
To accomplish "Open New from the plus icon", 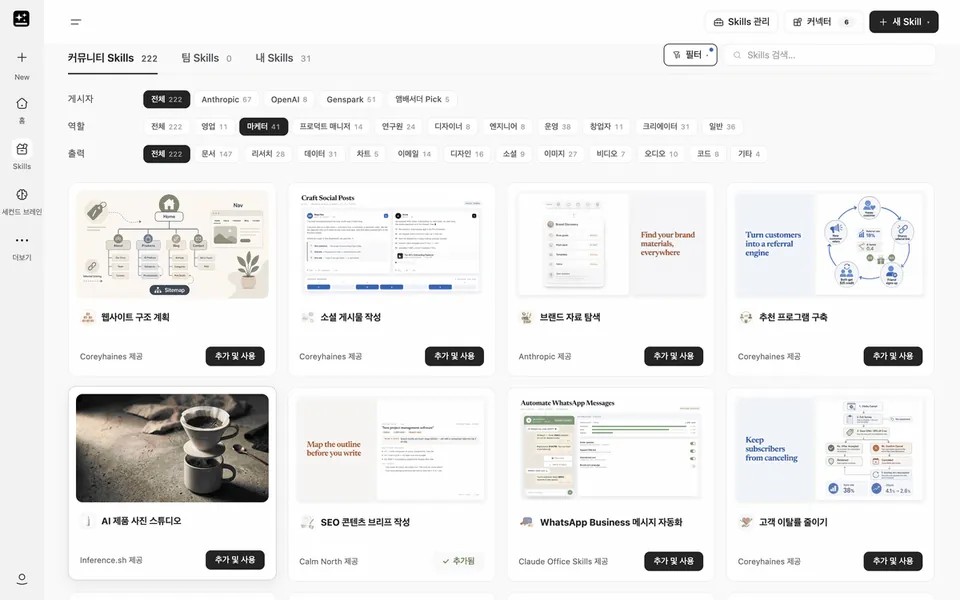I will pyautogui.click(x=21, y=58).
